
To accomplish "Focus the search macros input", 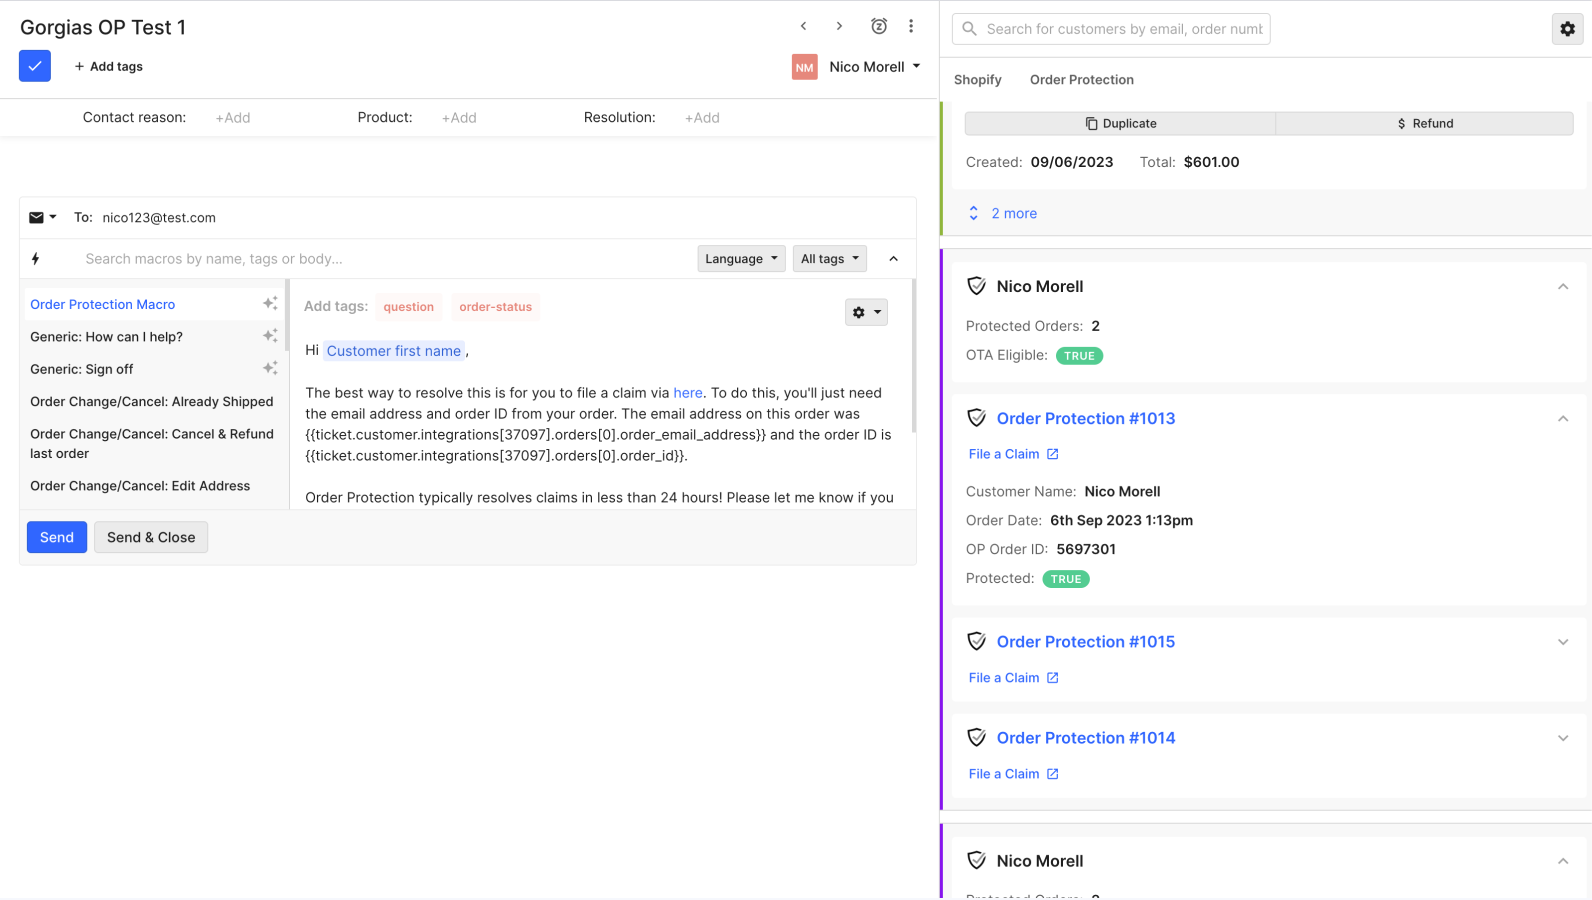I will tap(384, 259).
